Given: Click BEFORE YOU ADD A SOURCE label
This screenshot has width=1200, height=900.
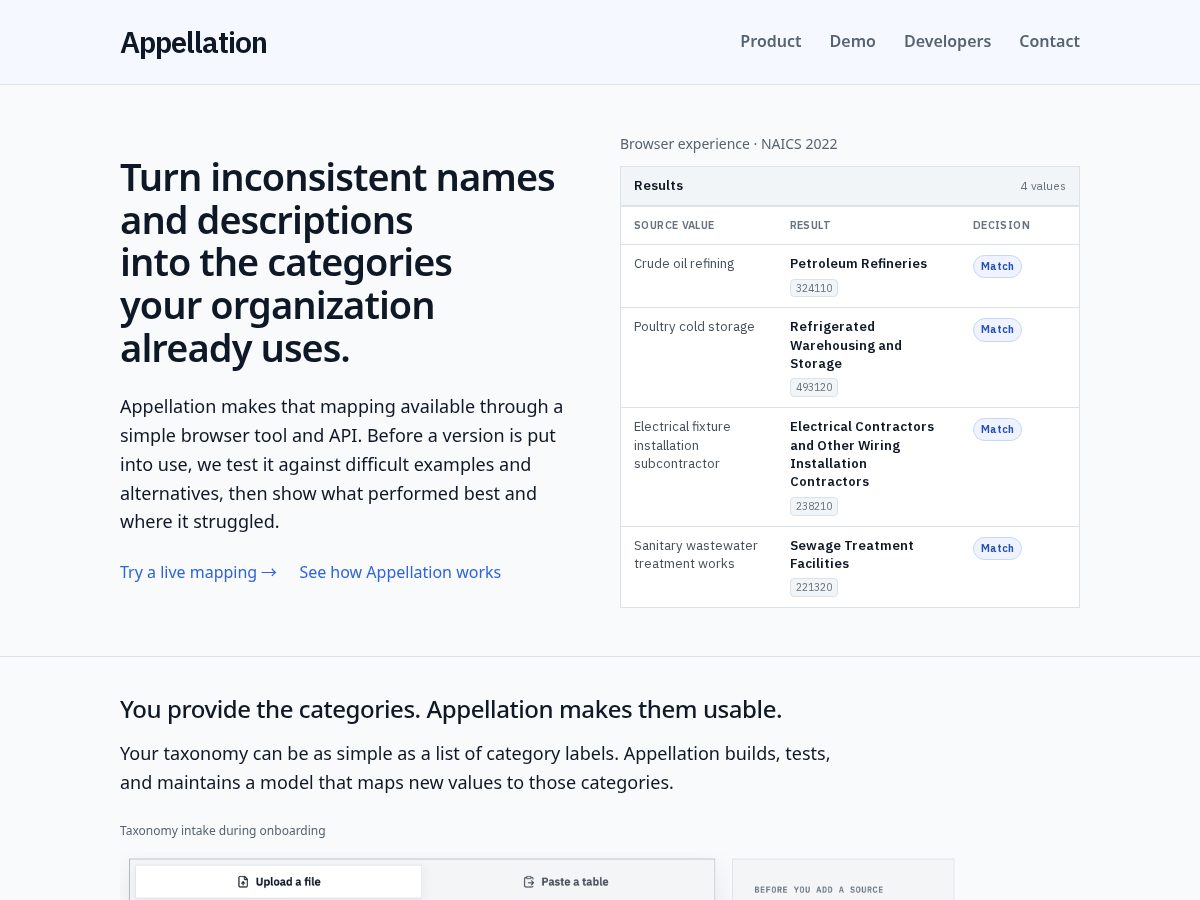Looking at the screenshot, I should pos(819,889).
